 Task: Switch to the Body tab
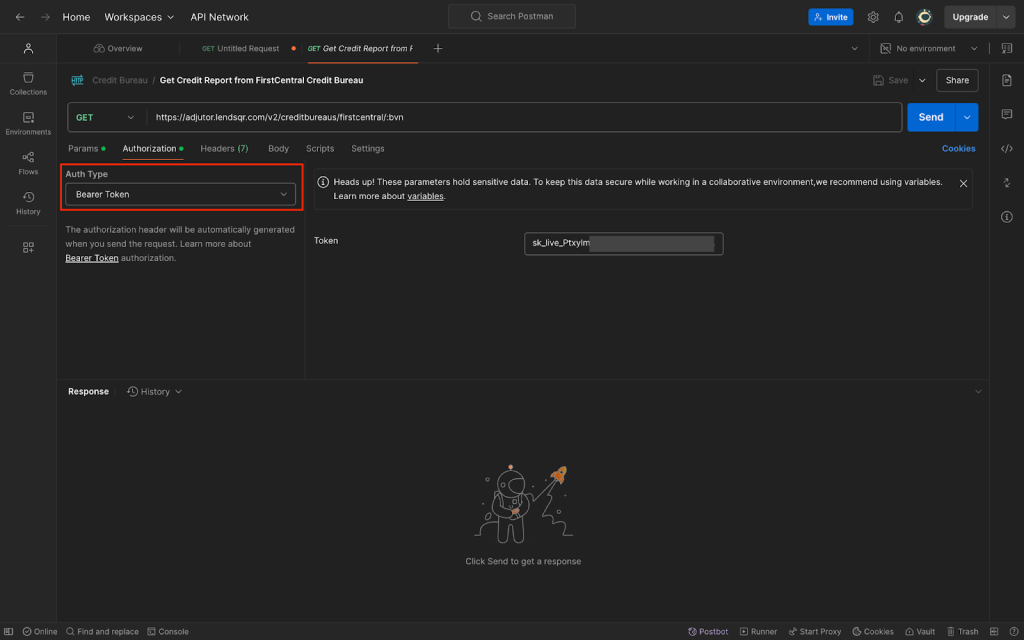(x=278, y=149)
